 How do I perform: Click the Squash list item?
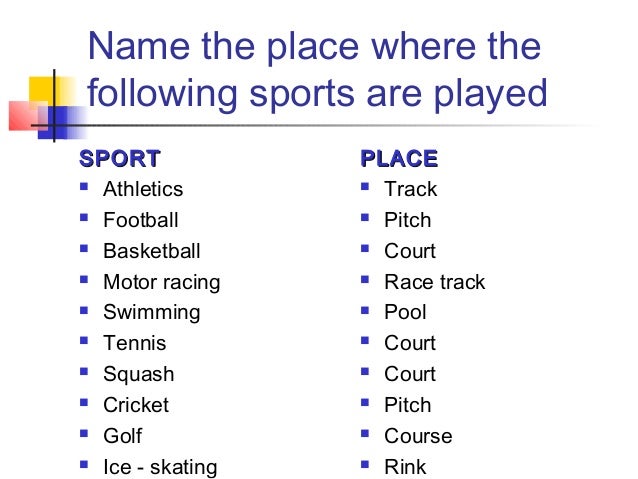139,374
